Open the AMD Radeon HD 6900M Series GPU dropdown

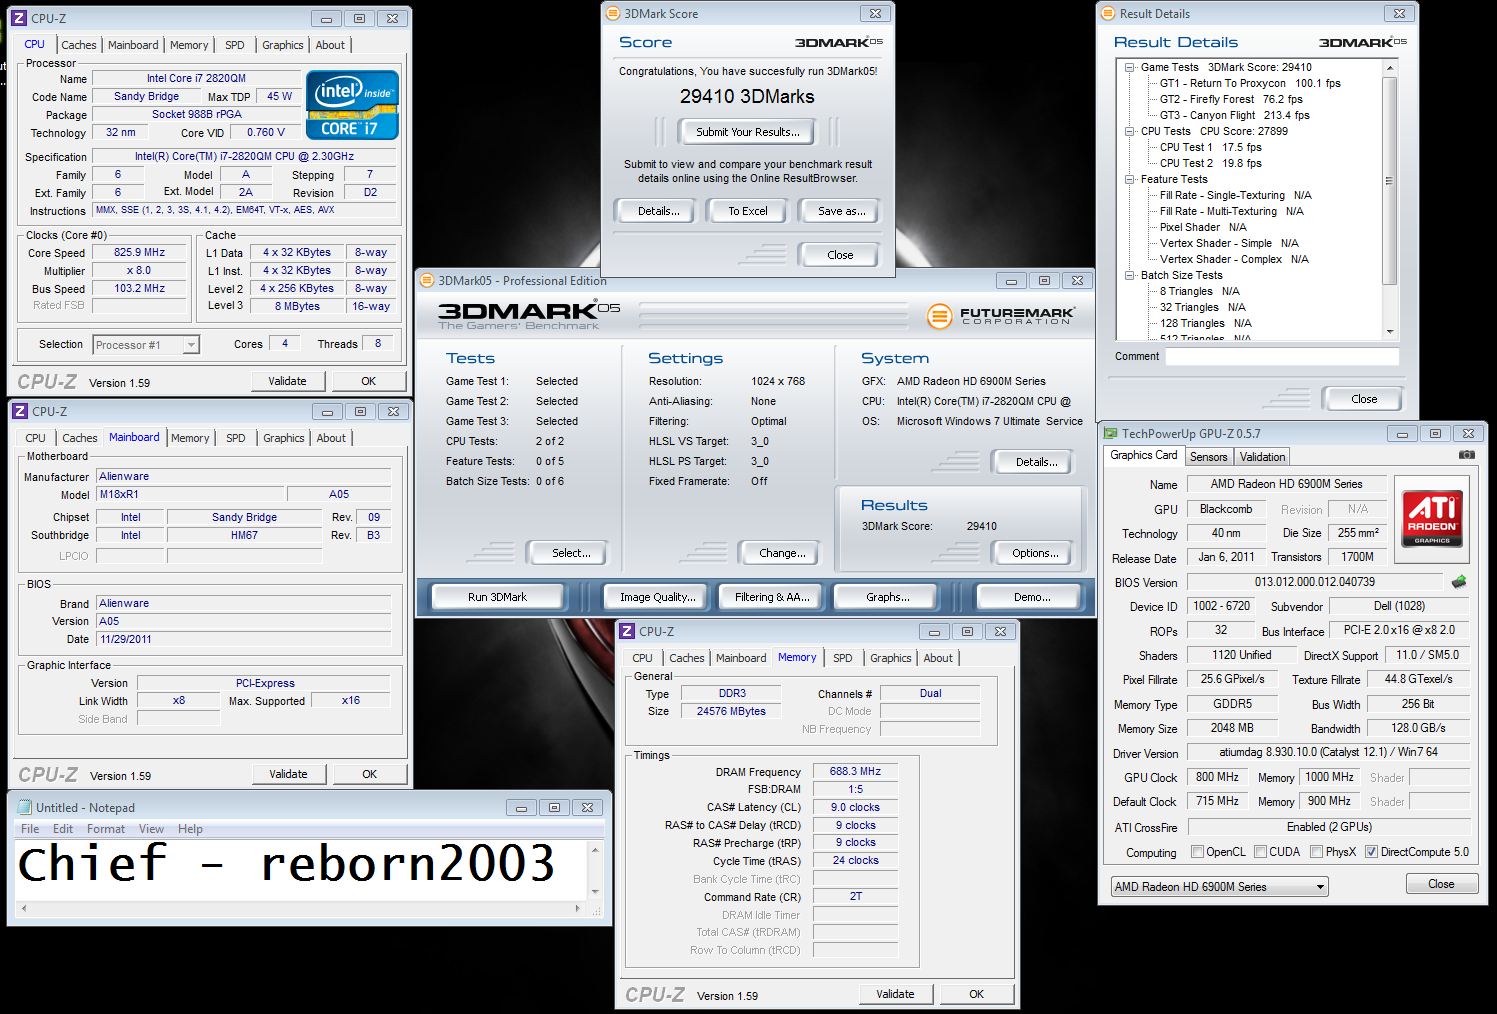pyautogui.click(x=1219, y=887)
